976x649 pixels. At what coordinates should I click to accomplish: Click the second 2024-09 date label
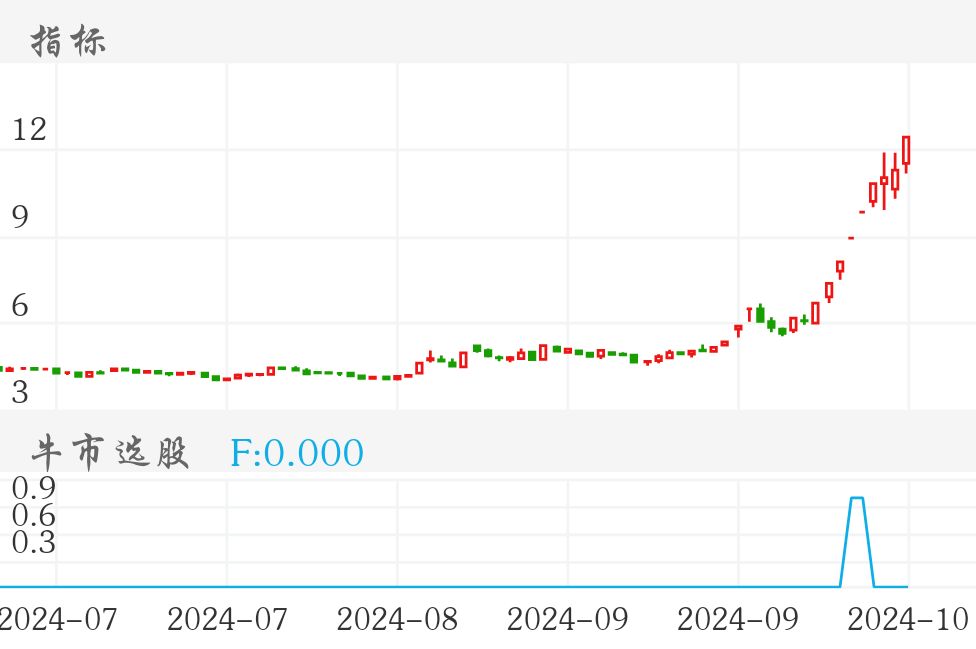coord(738,620)
